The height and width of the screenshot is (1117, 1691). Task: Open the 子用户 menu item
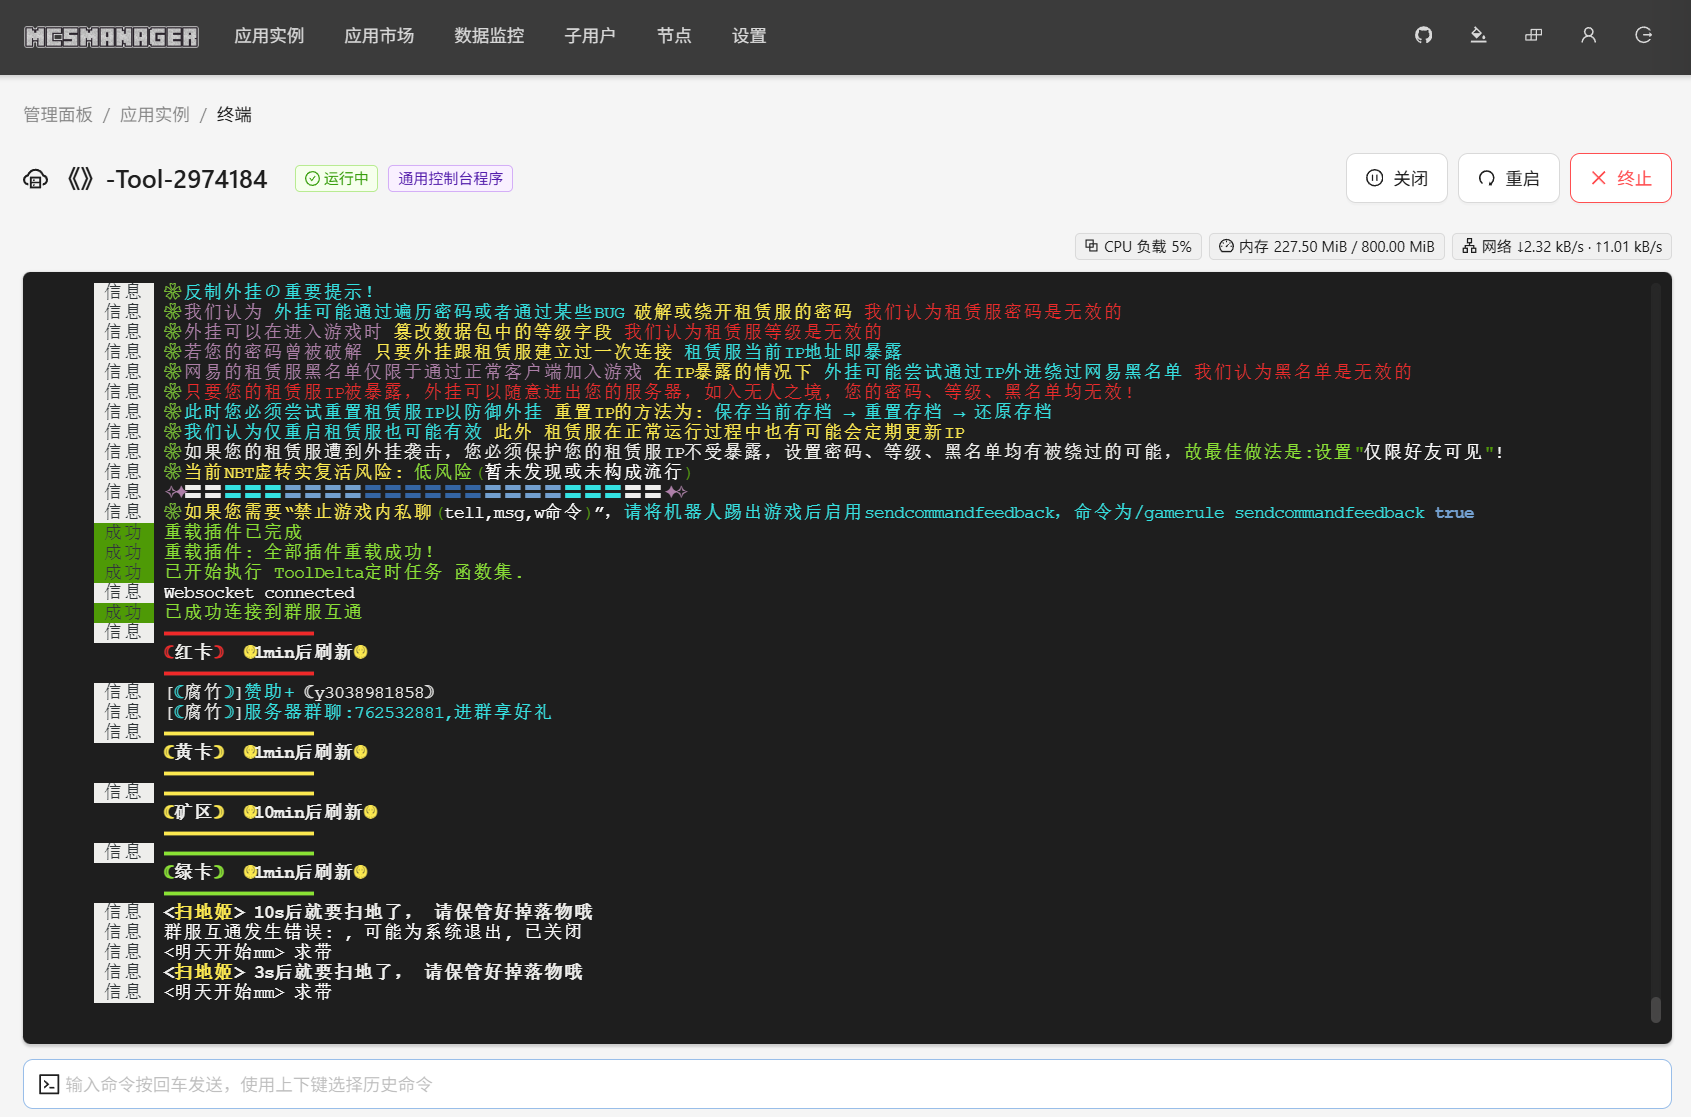click(590, 36)
